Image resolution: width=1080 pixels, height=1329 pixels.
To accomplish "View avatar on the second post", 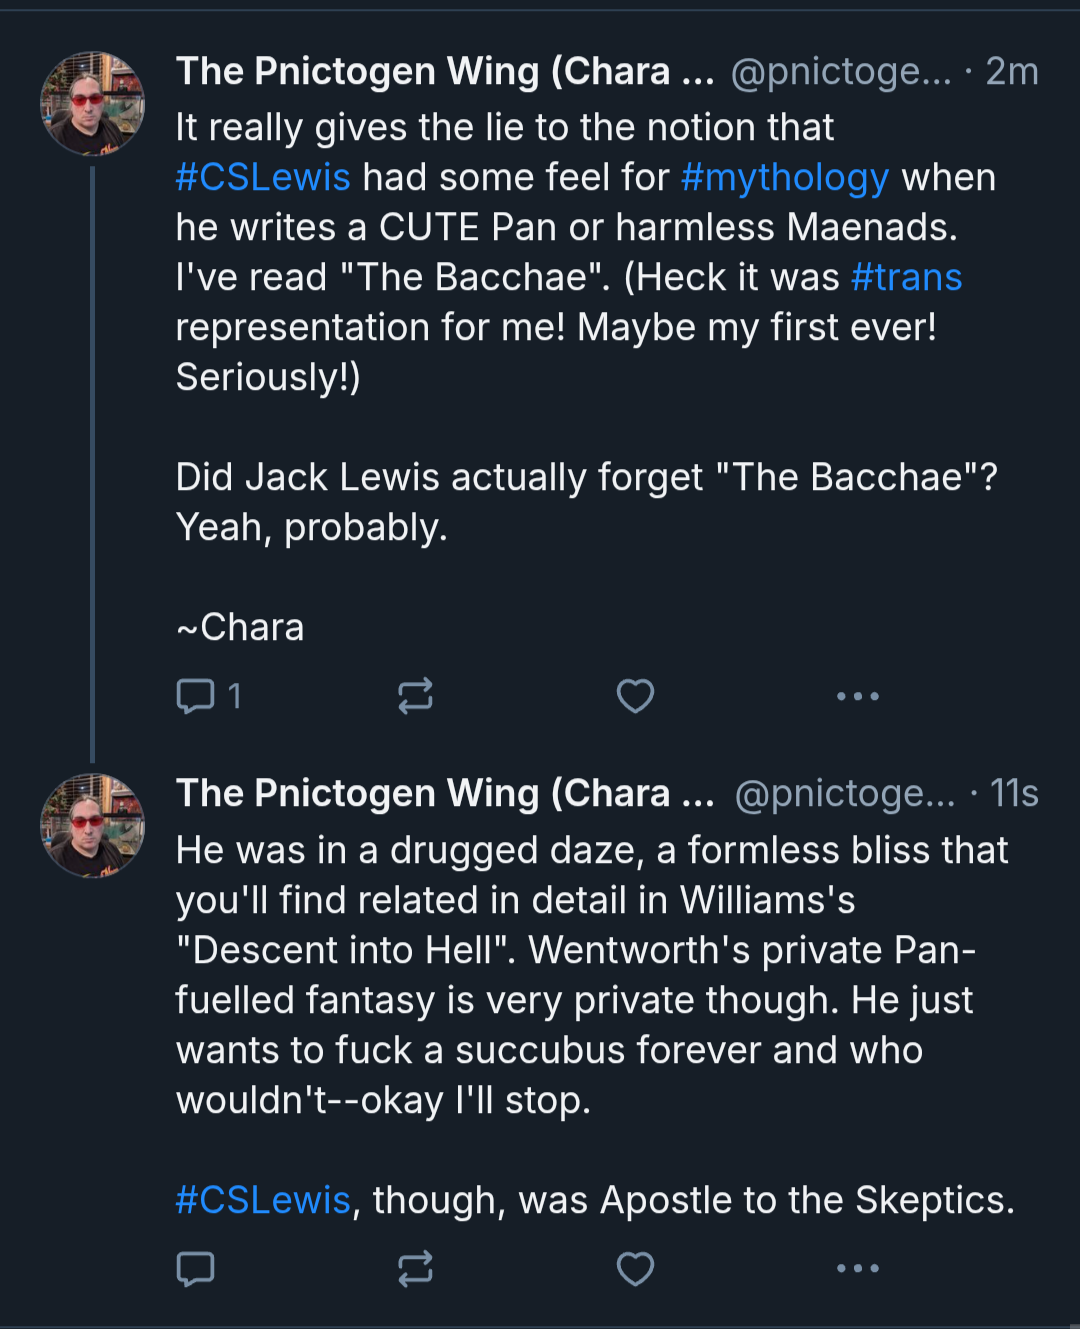I will [x=92, y=826].
